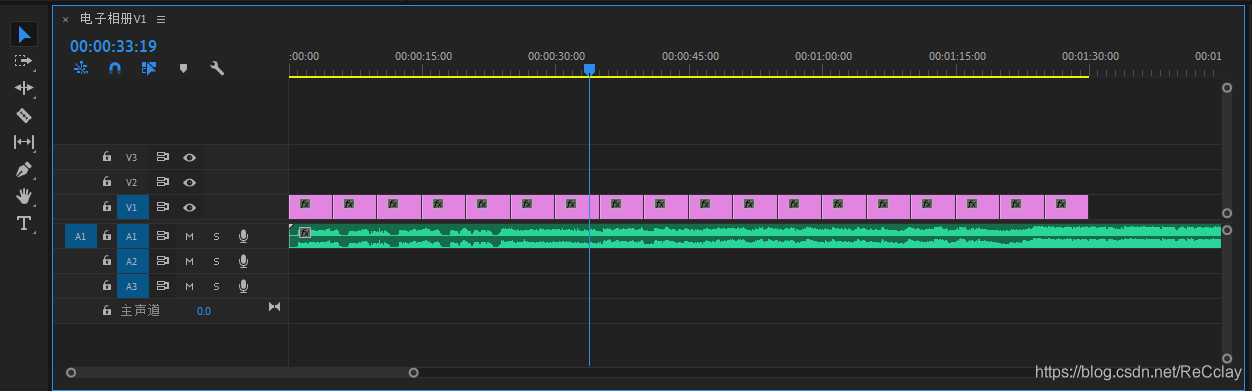Toggle A3 track targeting

click(x=132, y=286)
